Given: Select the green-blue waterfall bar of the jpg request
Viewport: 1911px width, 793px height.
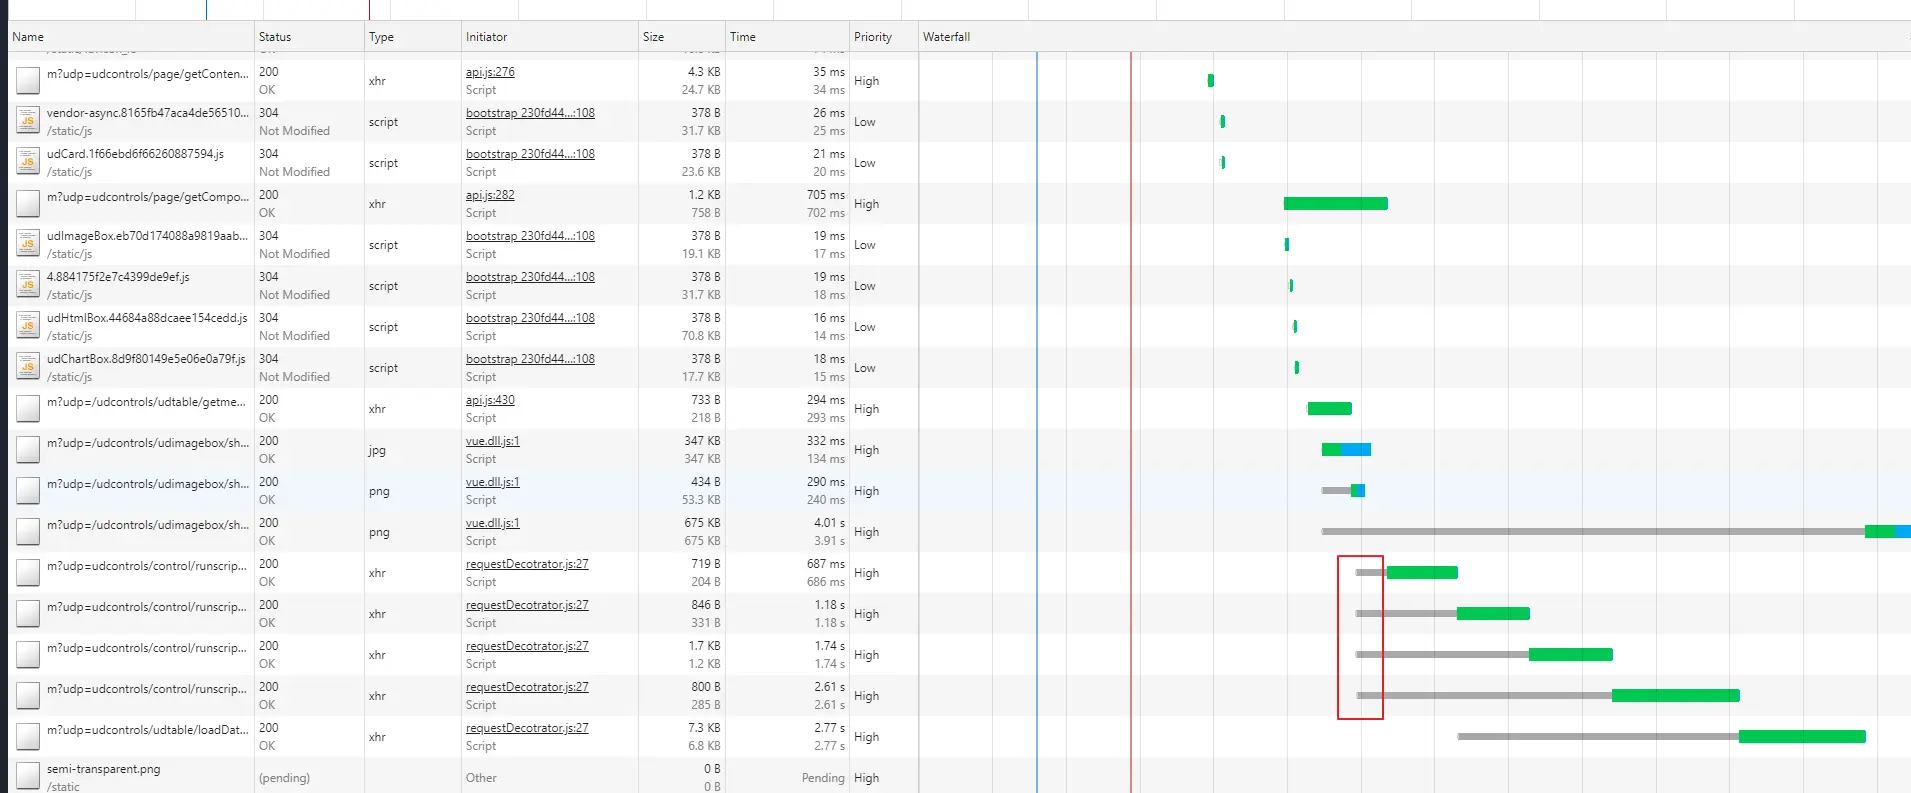Looking at the screenshot, I should 1346,450.
